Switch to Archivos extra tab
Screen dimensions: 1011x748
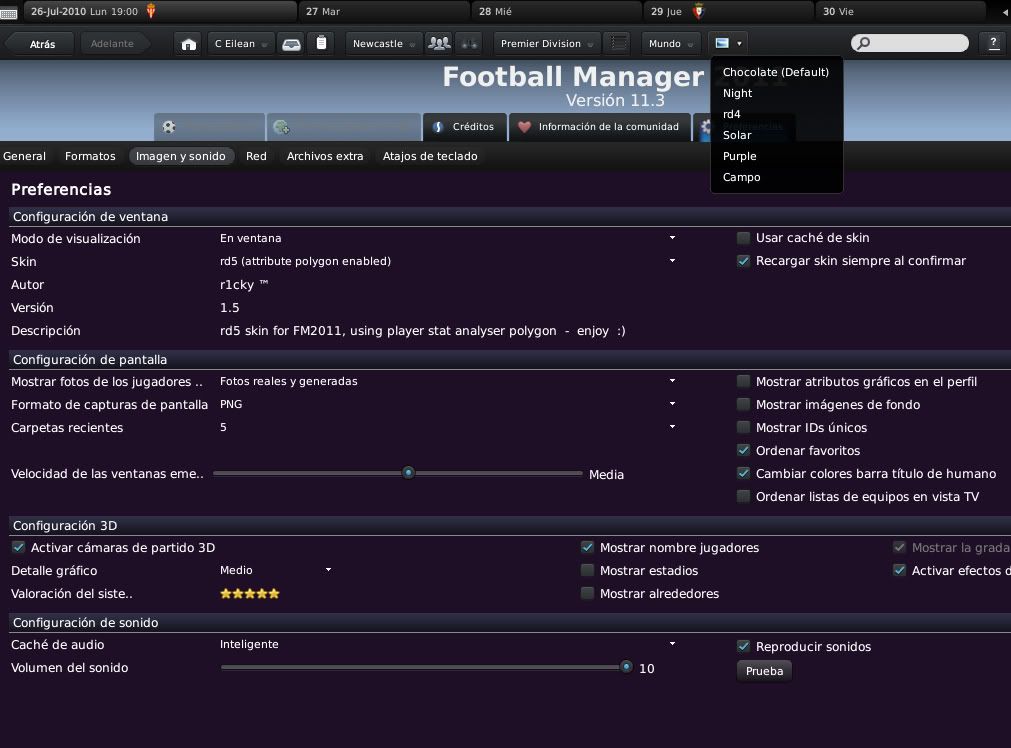325,156
